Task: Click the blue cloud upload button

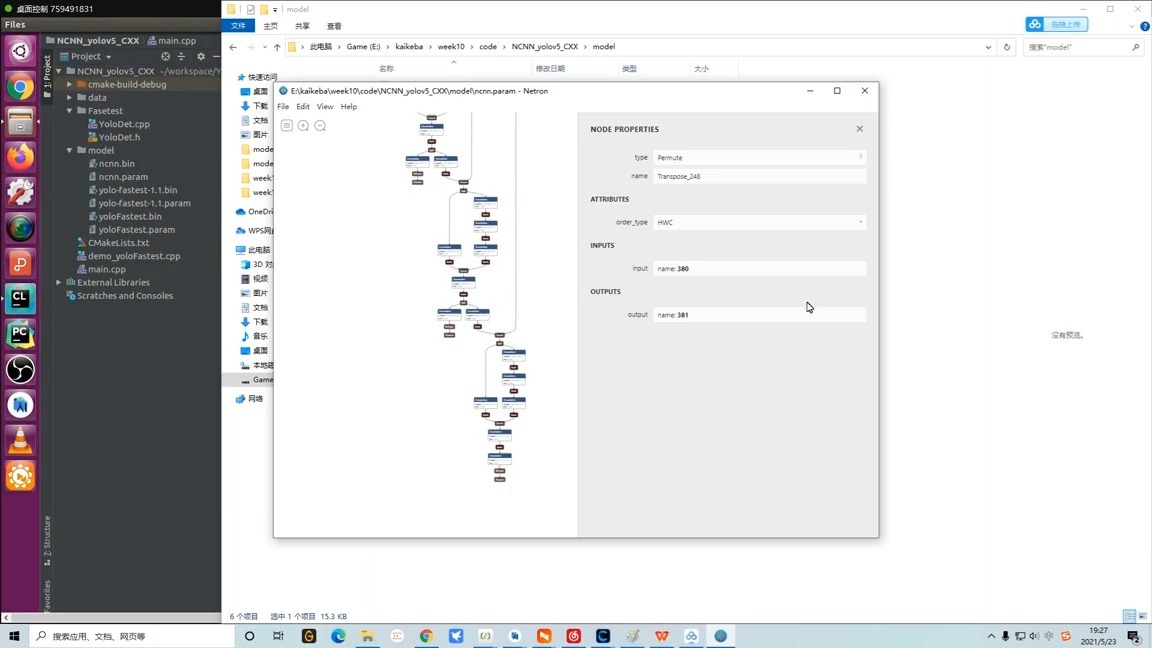Action: coord(1056,24)
